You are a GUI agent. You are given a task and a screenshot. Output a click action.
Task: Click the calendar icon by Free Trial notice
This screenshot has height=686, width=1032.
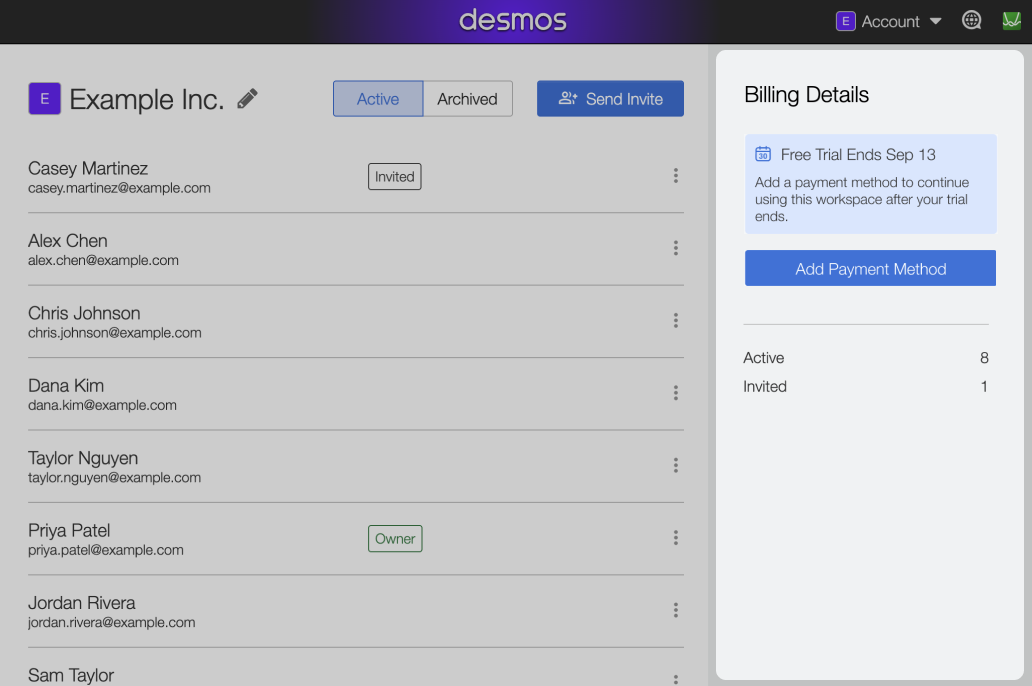[x=763, y=154]
